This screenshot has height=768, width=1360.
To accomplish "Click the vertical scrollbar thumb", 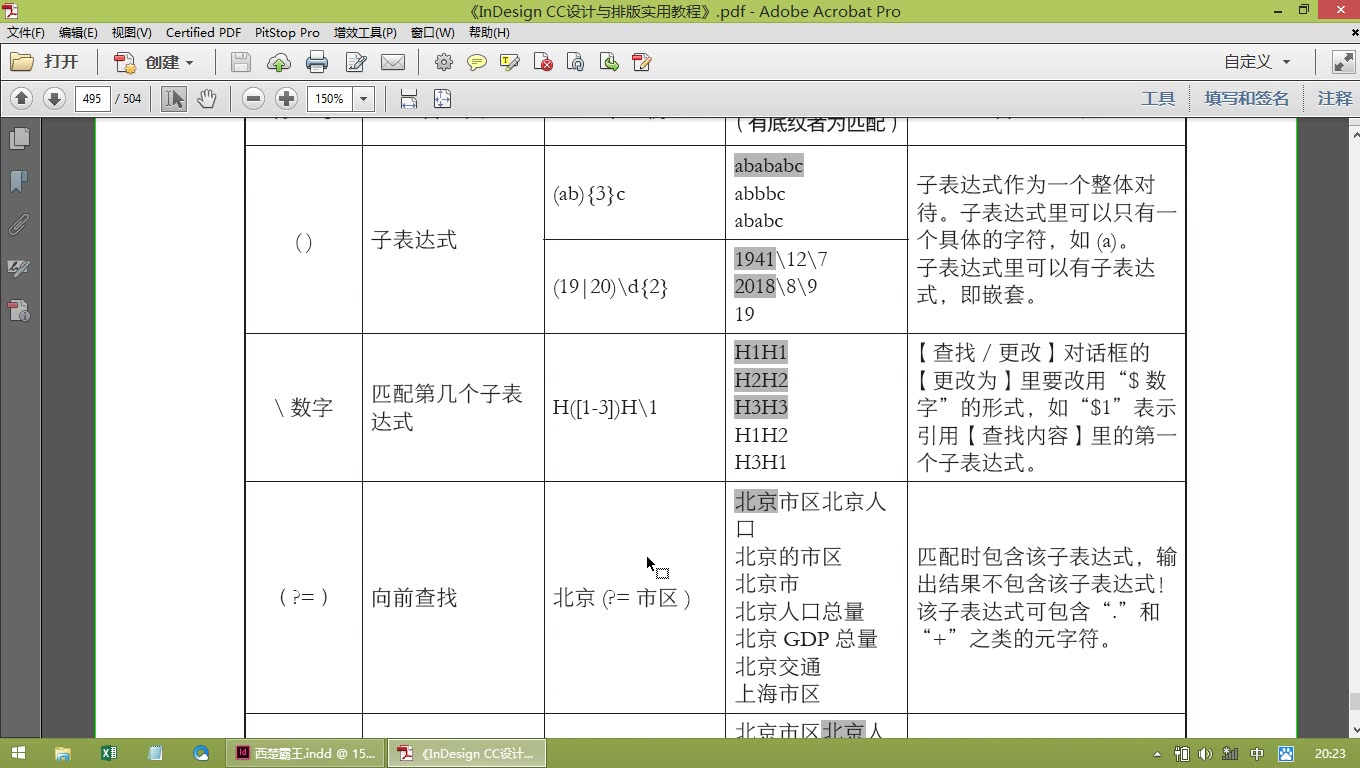I will click(1354, 702).
